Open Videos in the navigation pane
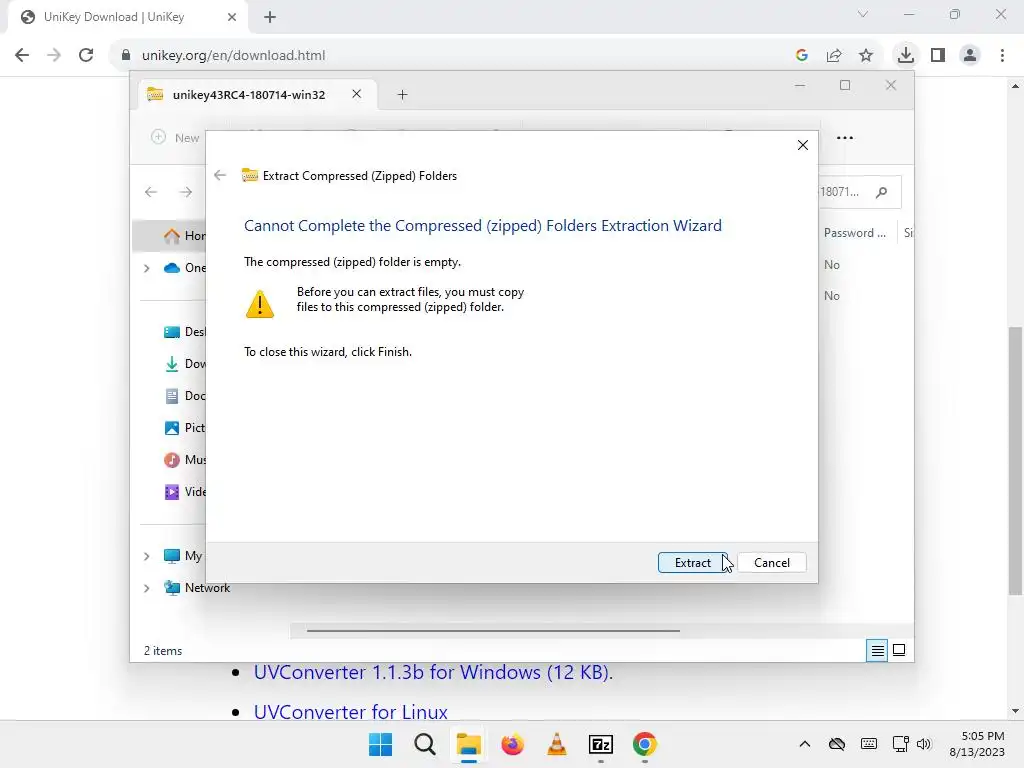This screenshot has height=768, width=1024. [185, 492]
